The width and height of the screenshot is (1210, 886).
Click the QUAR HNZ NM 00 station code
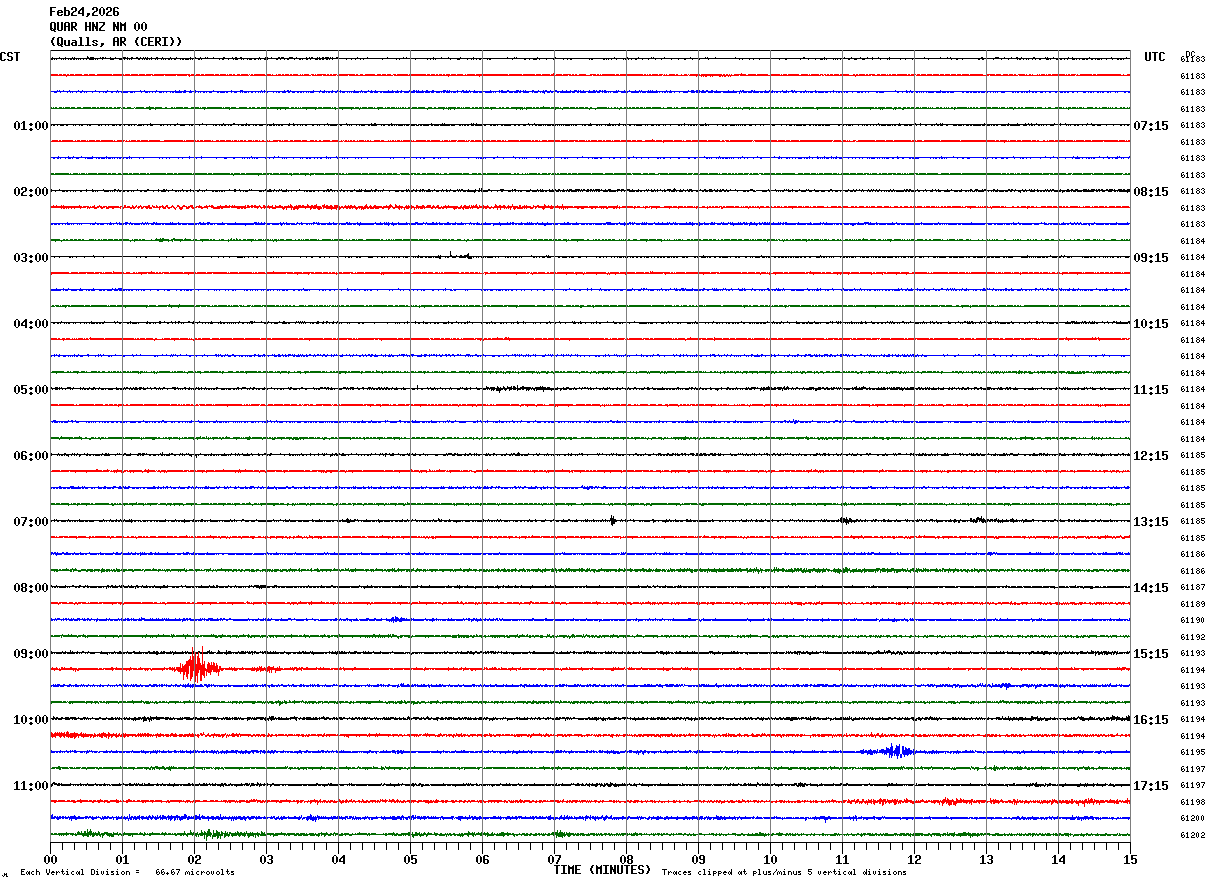tap(98, 27)
